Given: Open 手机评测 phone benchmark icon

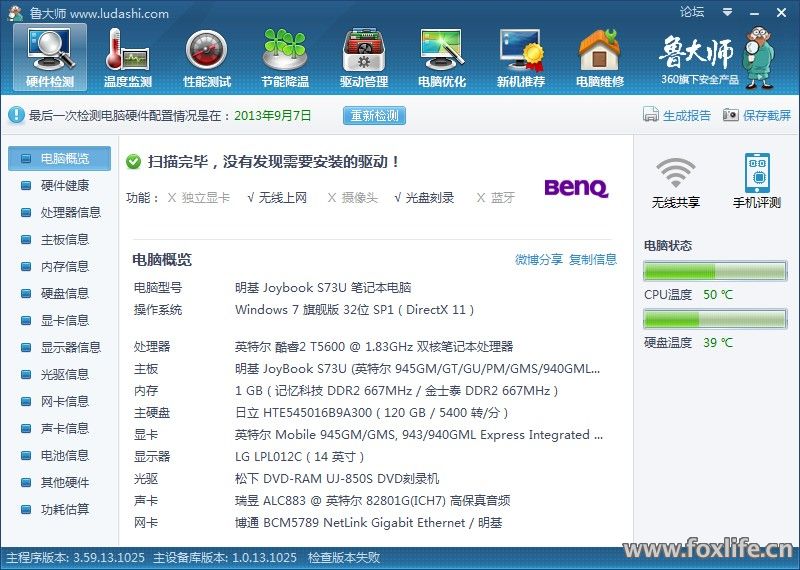Looking at the screenshot, I should click(757, 182).
